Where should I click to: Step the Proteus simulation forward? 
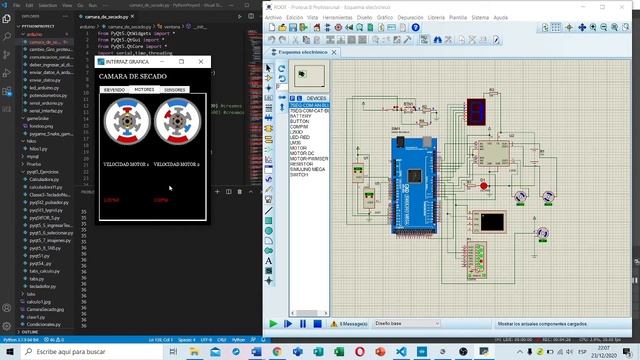[288, 324]
